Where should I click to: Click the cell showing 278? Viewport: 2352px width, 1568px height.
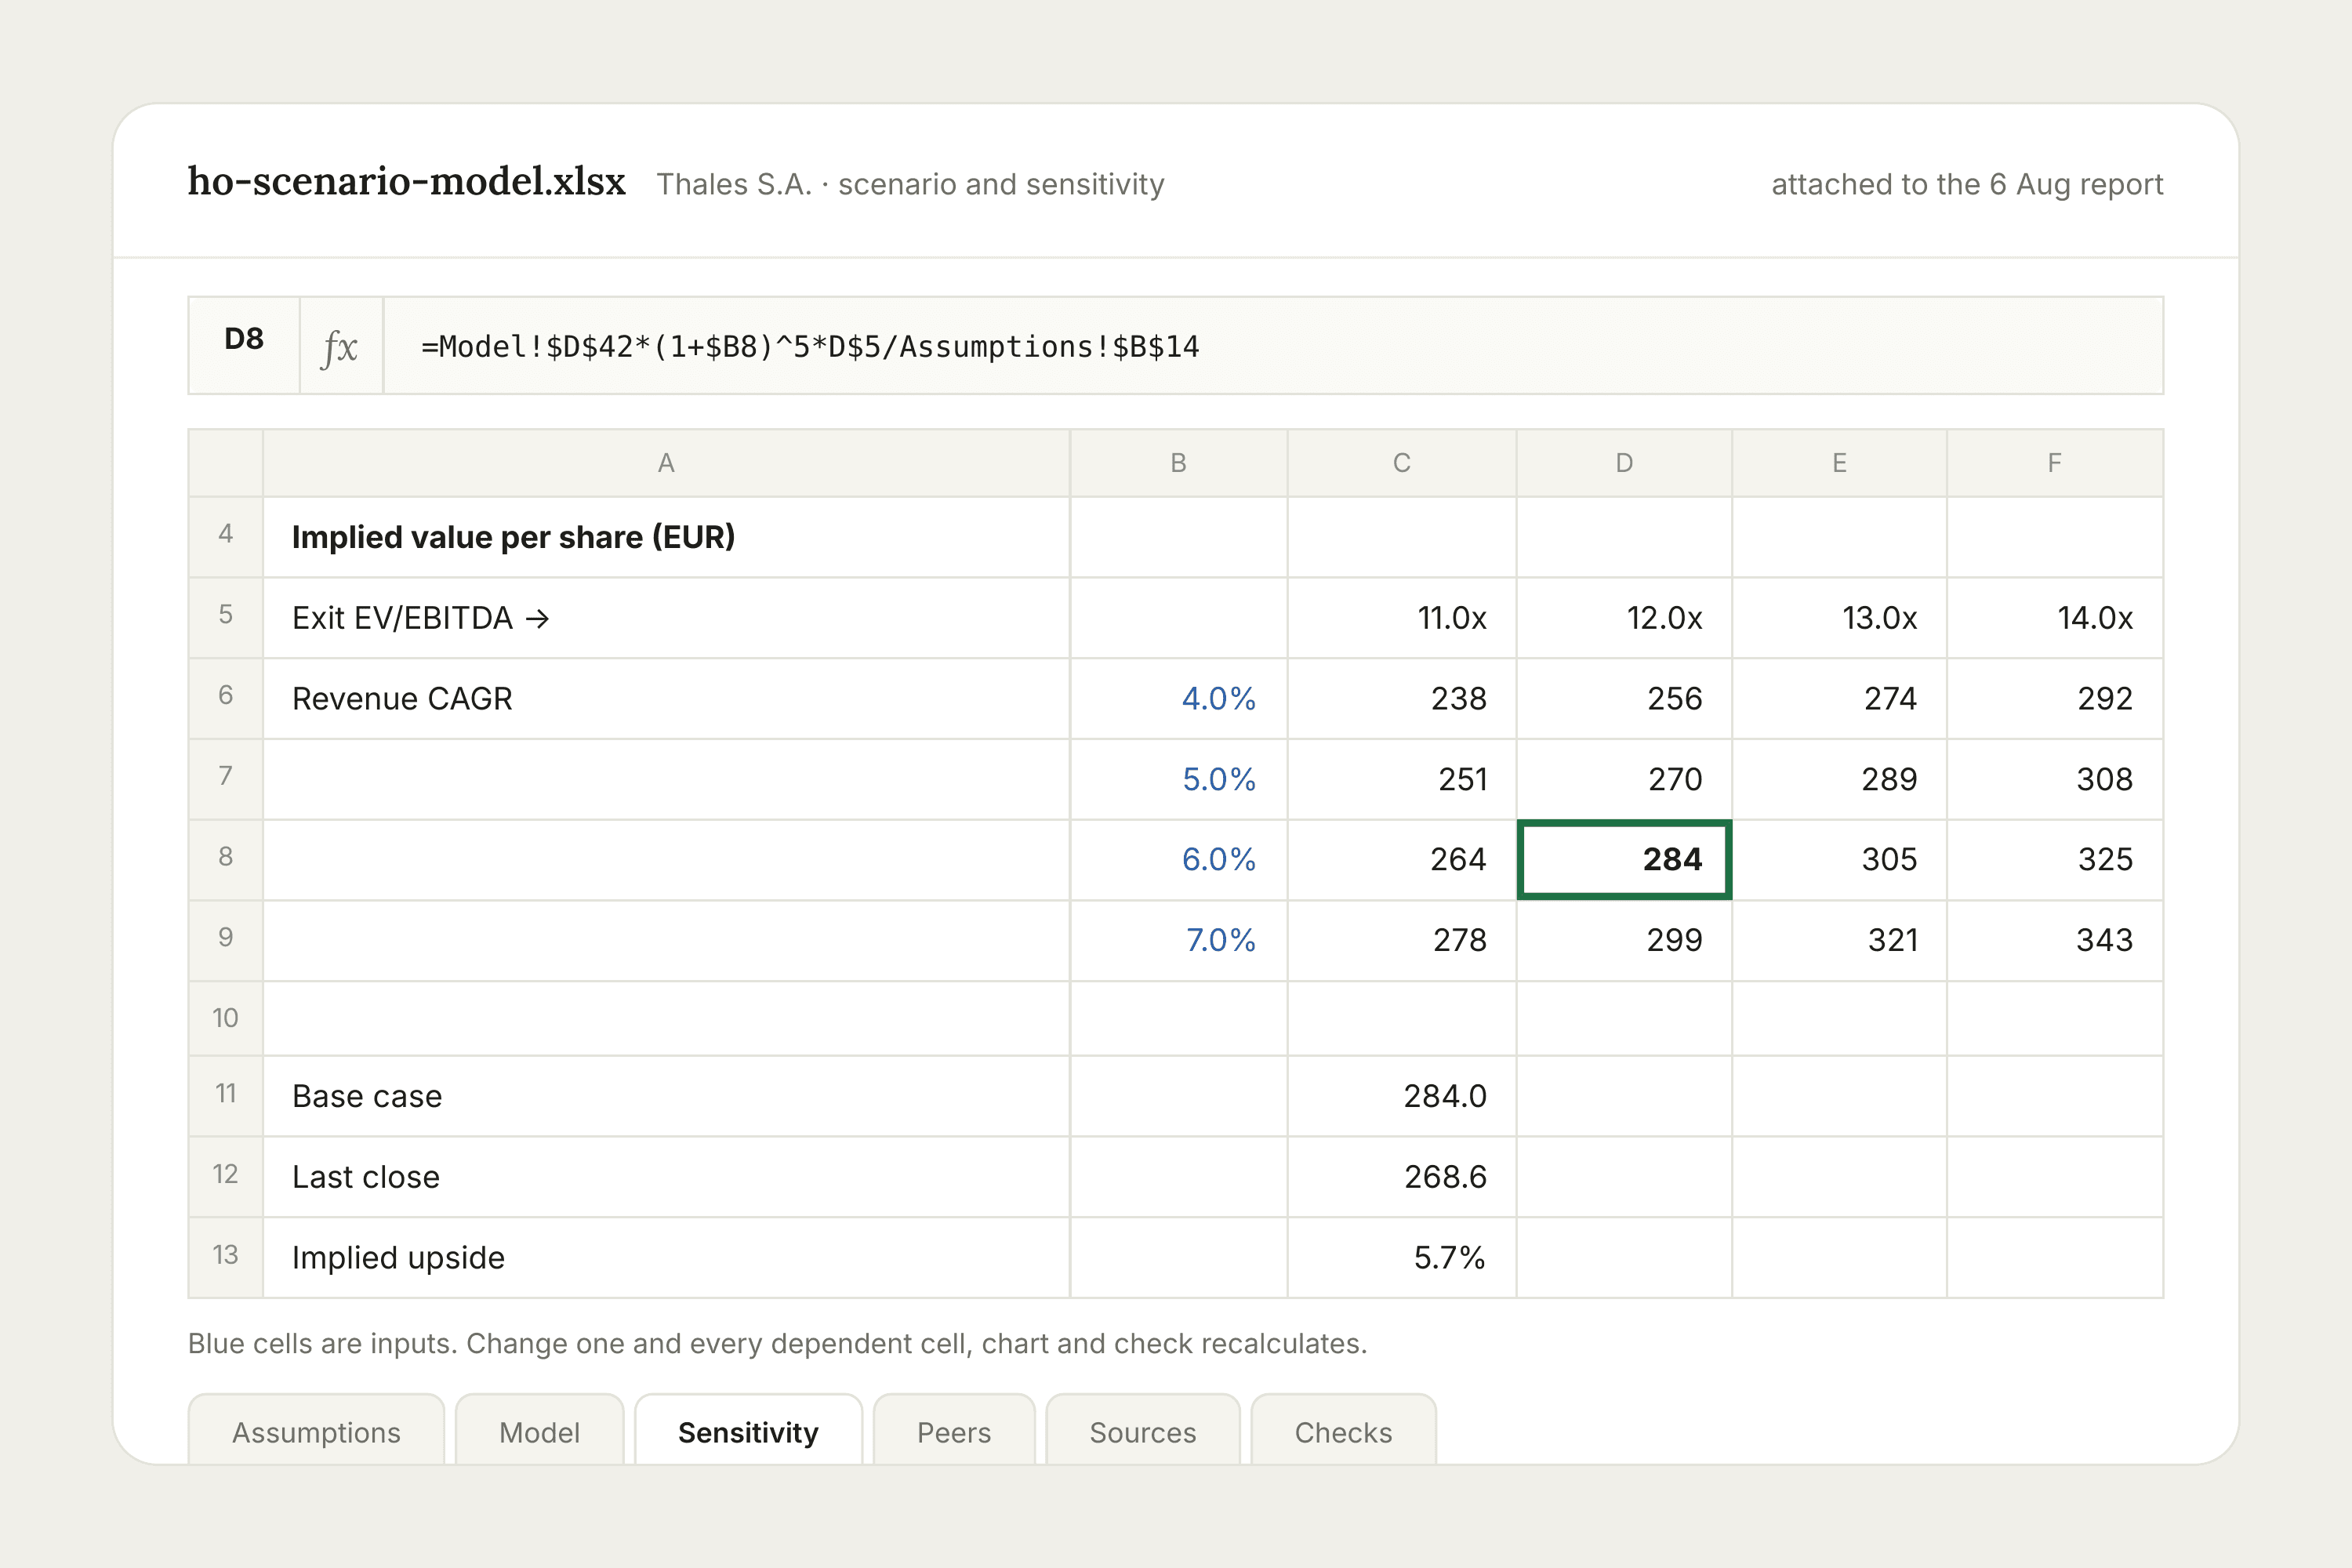click(1402, 940)
